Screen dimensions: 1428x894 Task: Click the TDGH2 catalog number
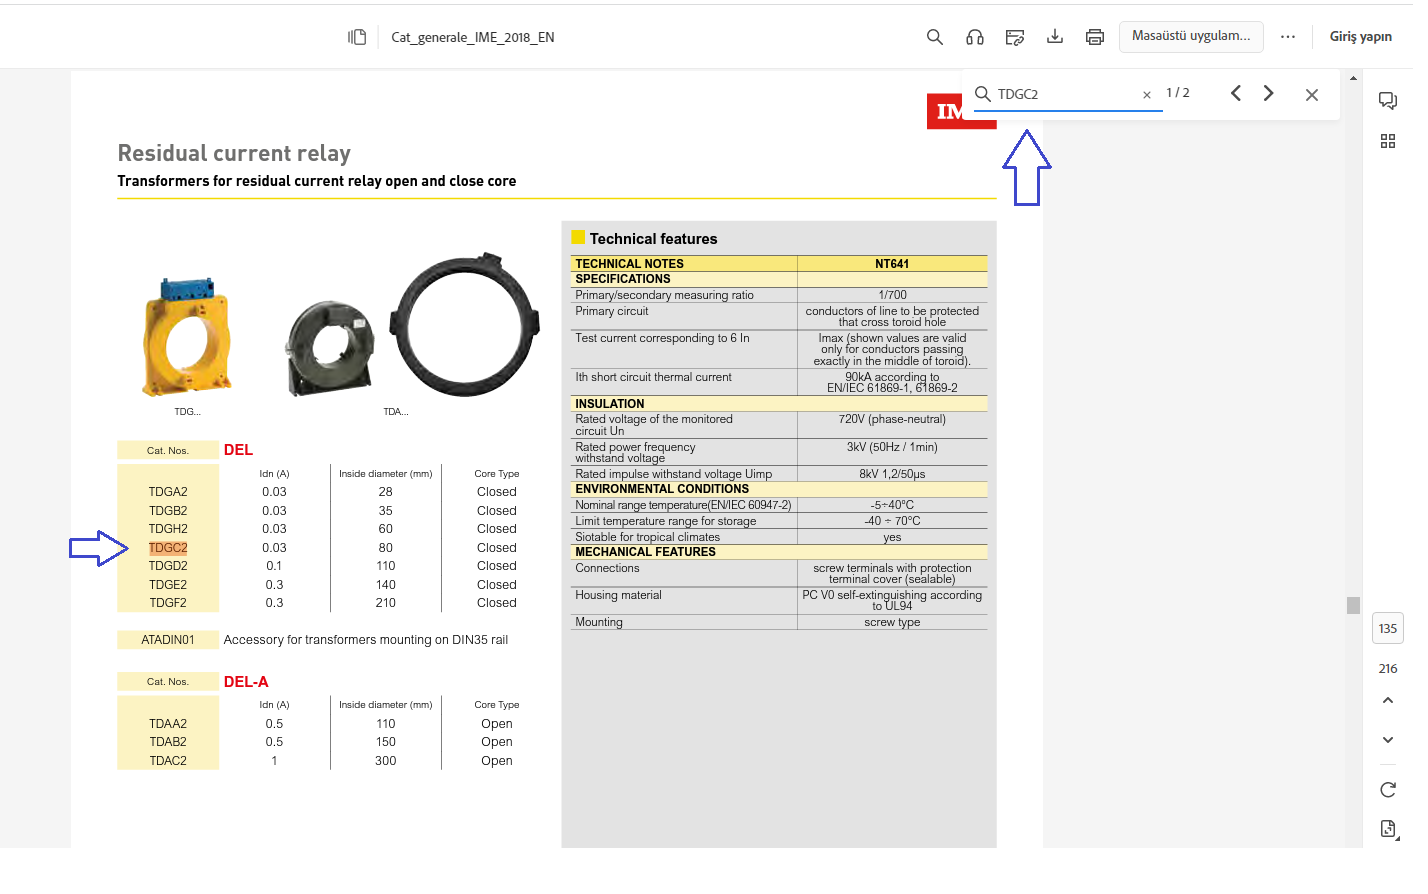point(168,529)
